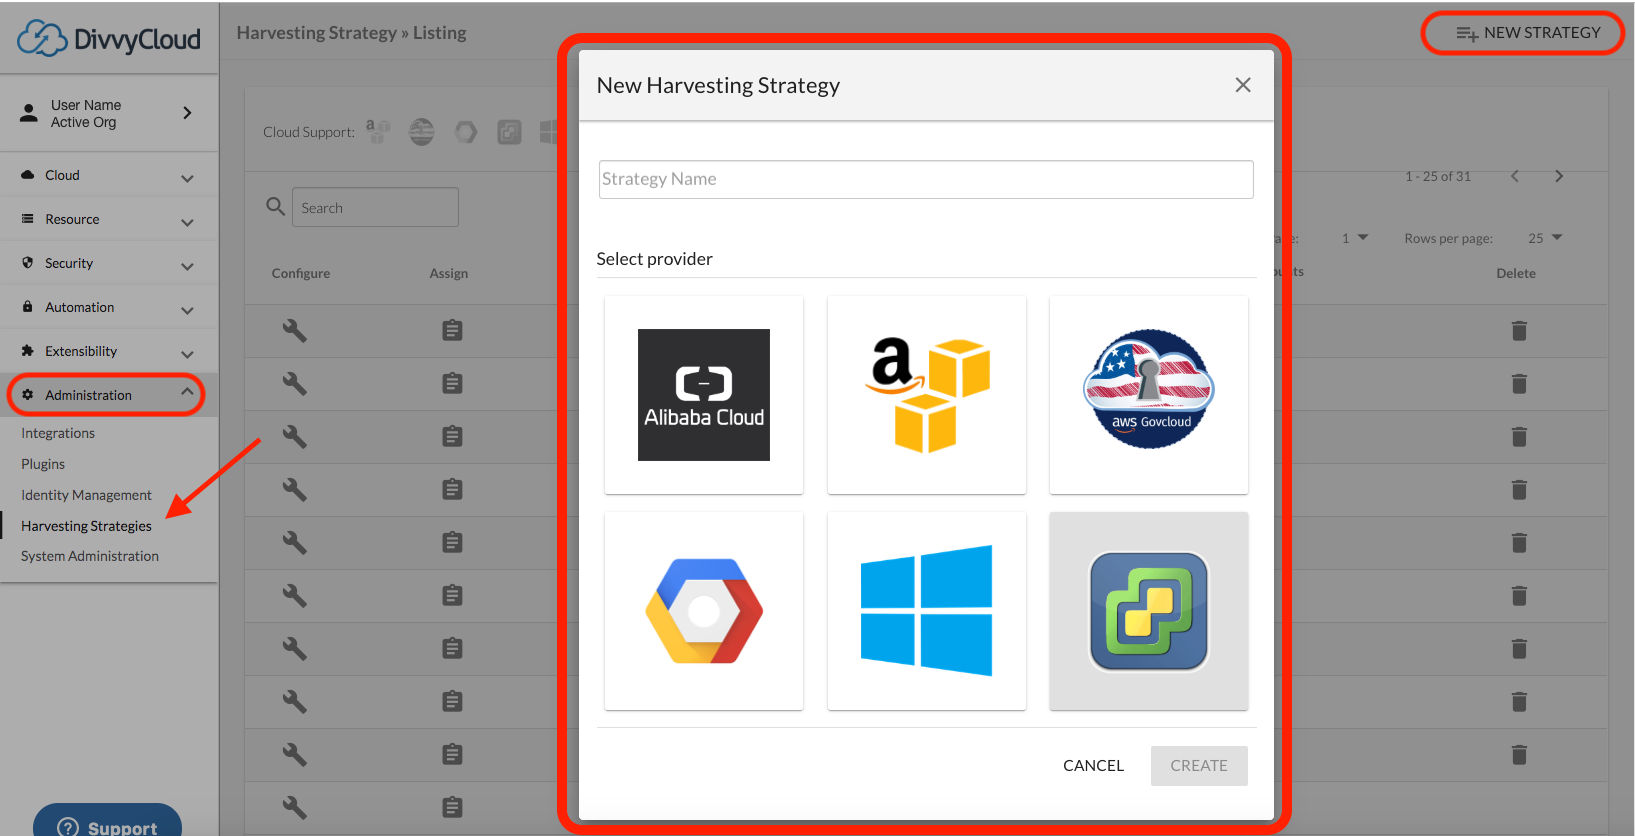The image size is (1635, 836).
Task: Open the User Name account chevron
Action: point(187,113)
